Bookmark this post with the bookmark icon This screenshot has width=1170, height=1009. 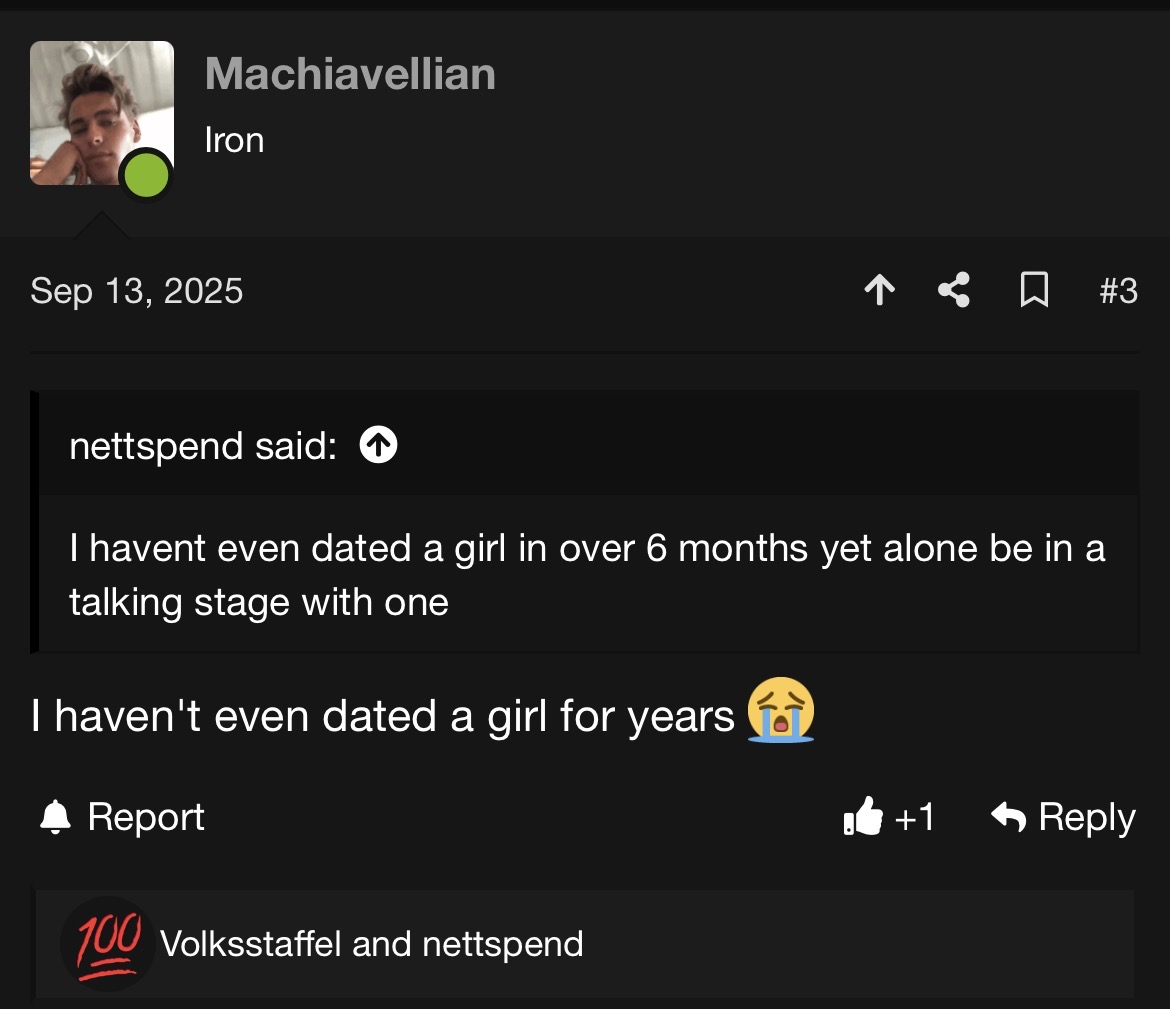[x=1033, y=291]
